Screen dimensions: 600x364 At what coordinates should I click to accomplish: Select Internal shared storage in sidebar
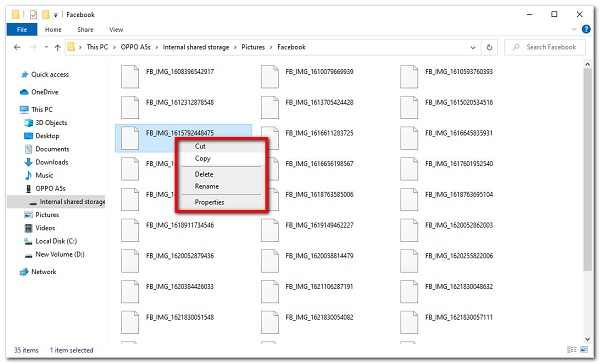(x=56, y=201)
